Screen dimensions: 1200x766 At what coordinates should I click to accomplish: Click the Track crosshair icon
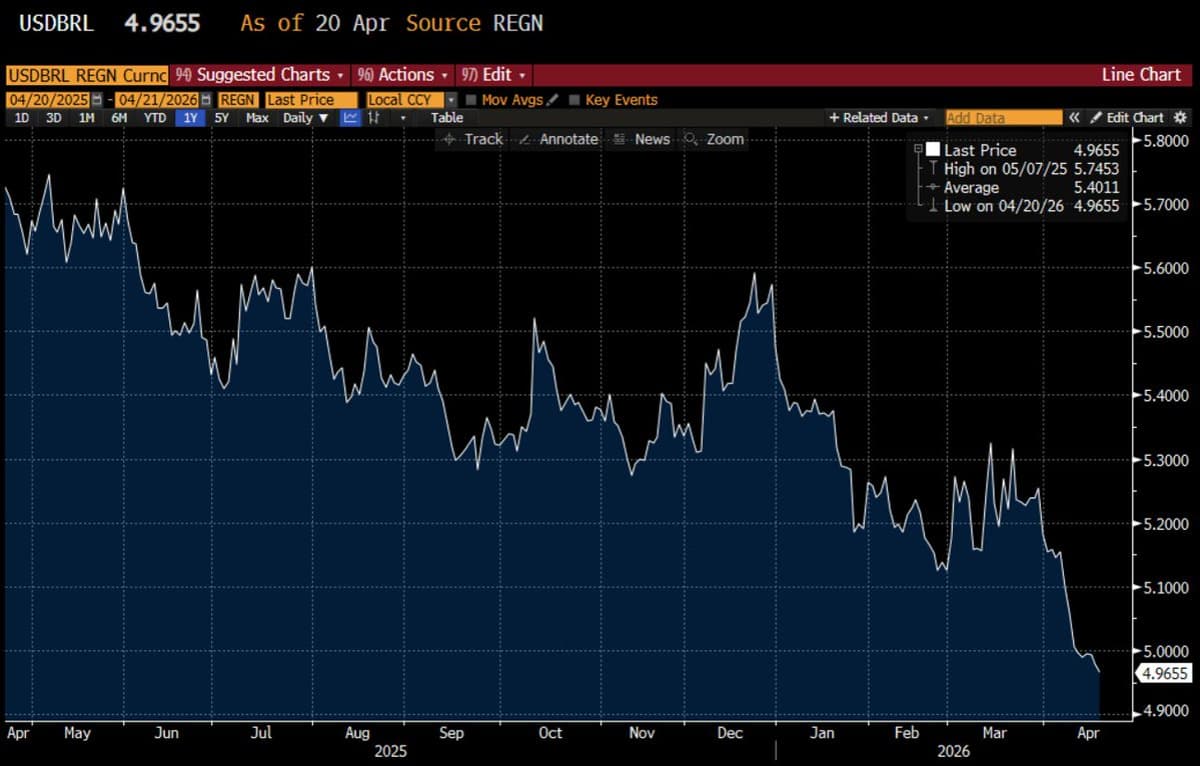[449, 139]
